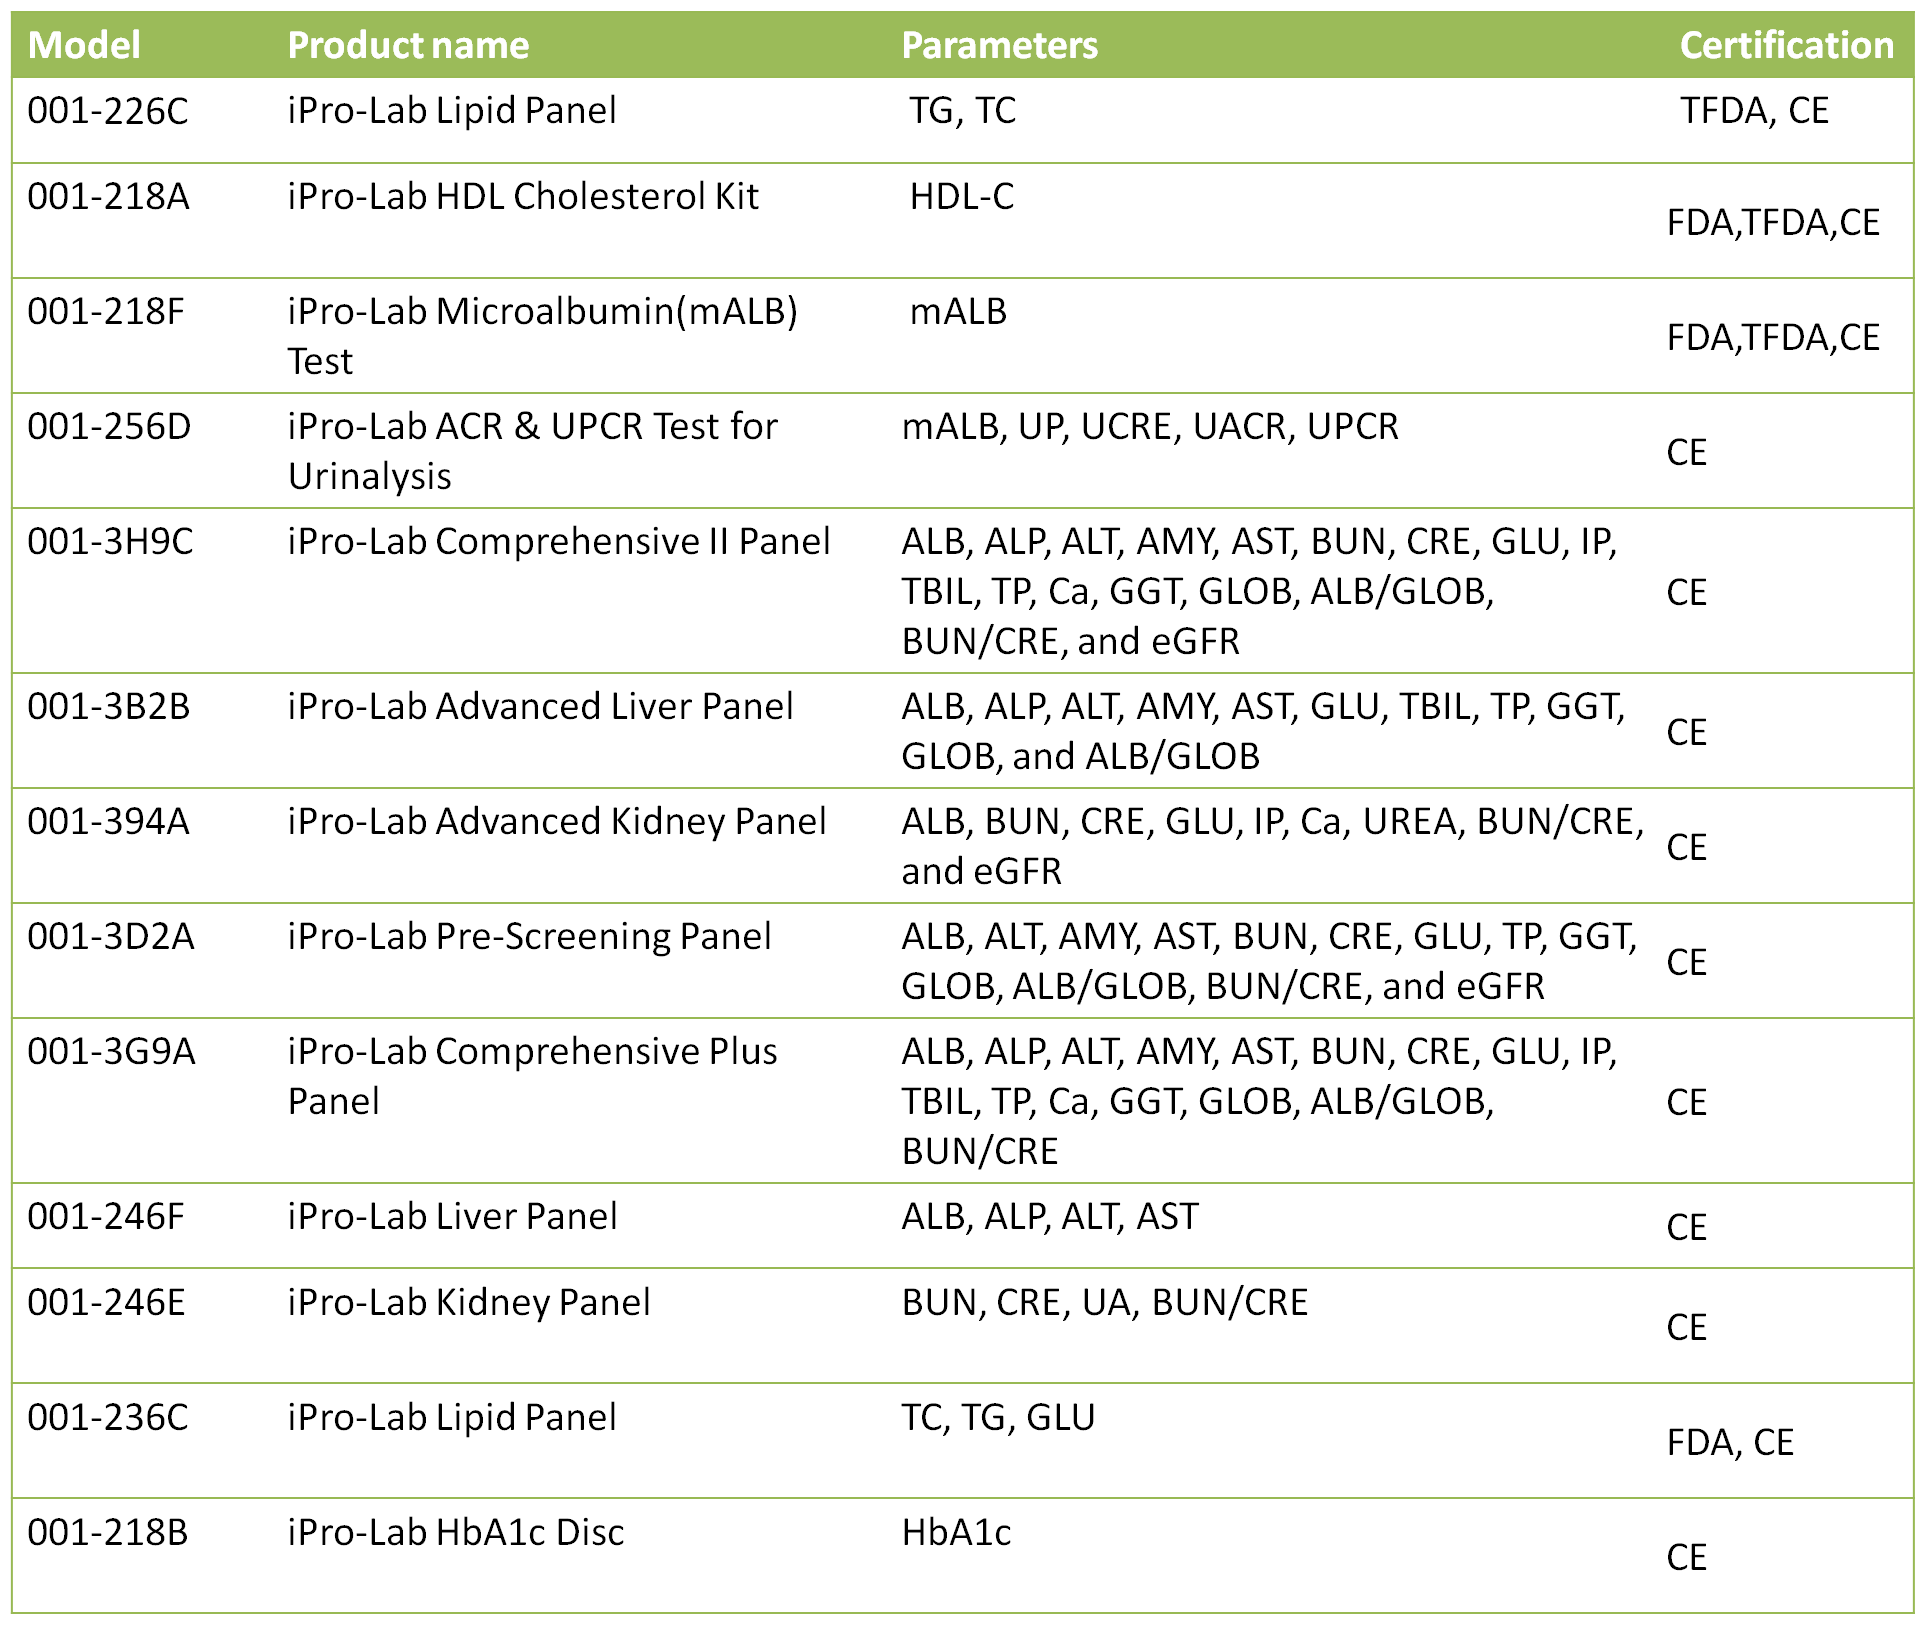Click the mALB parameter cell
Screen dimensions: 1926x1625
click(958, 312)
